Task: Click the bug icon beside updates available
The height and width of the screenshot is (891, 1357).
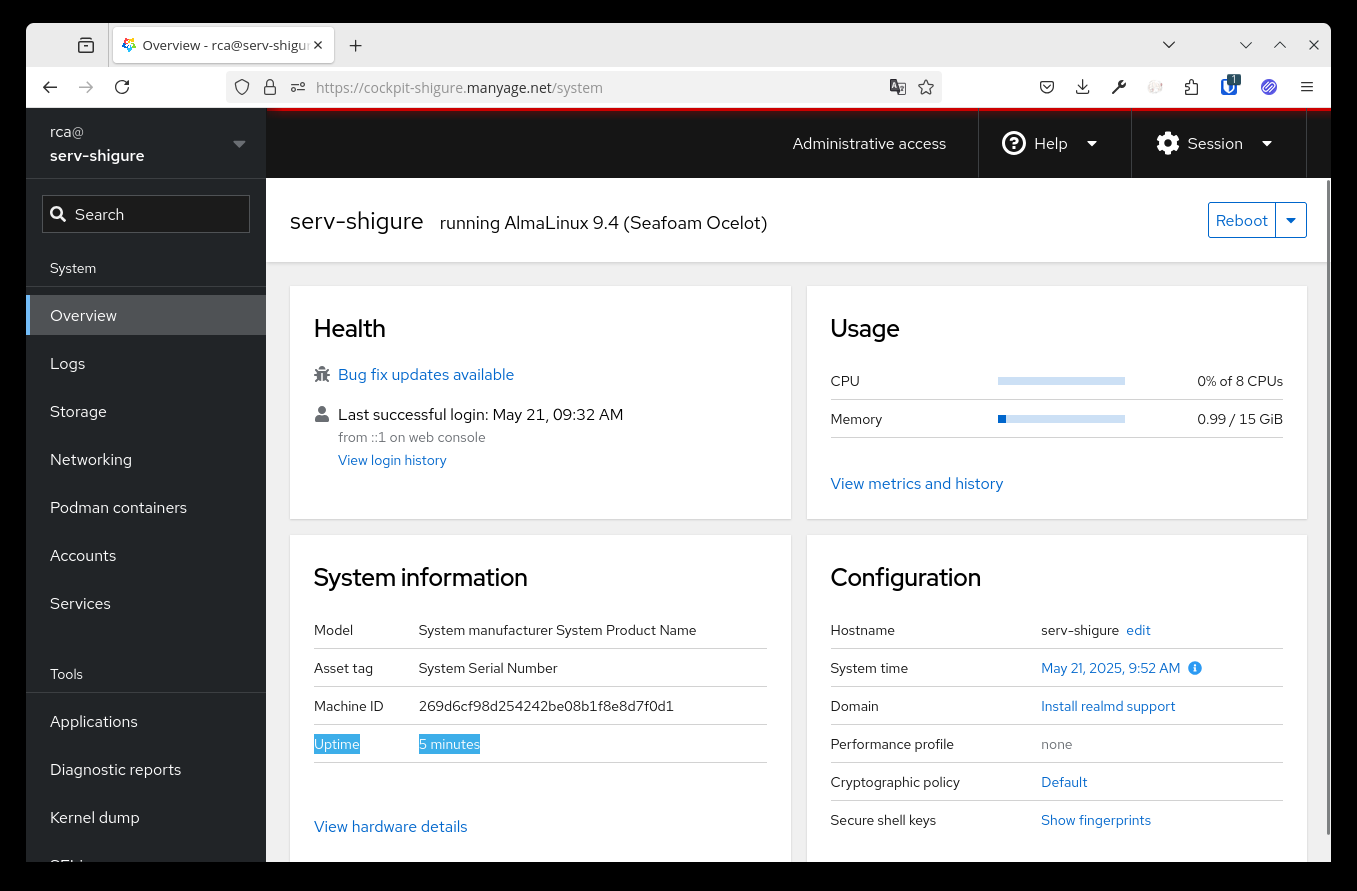Action: point(322,374)
